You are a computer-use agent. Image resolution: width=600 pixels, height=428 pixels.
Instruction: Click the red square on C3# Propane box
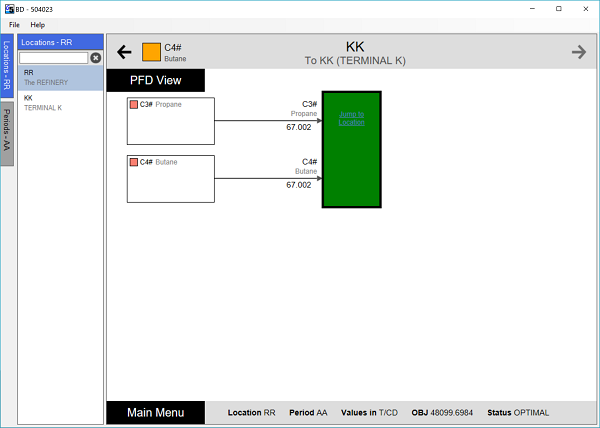tap(133, 104)
